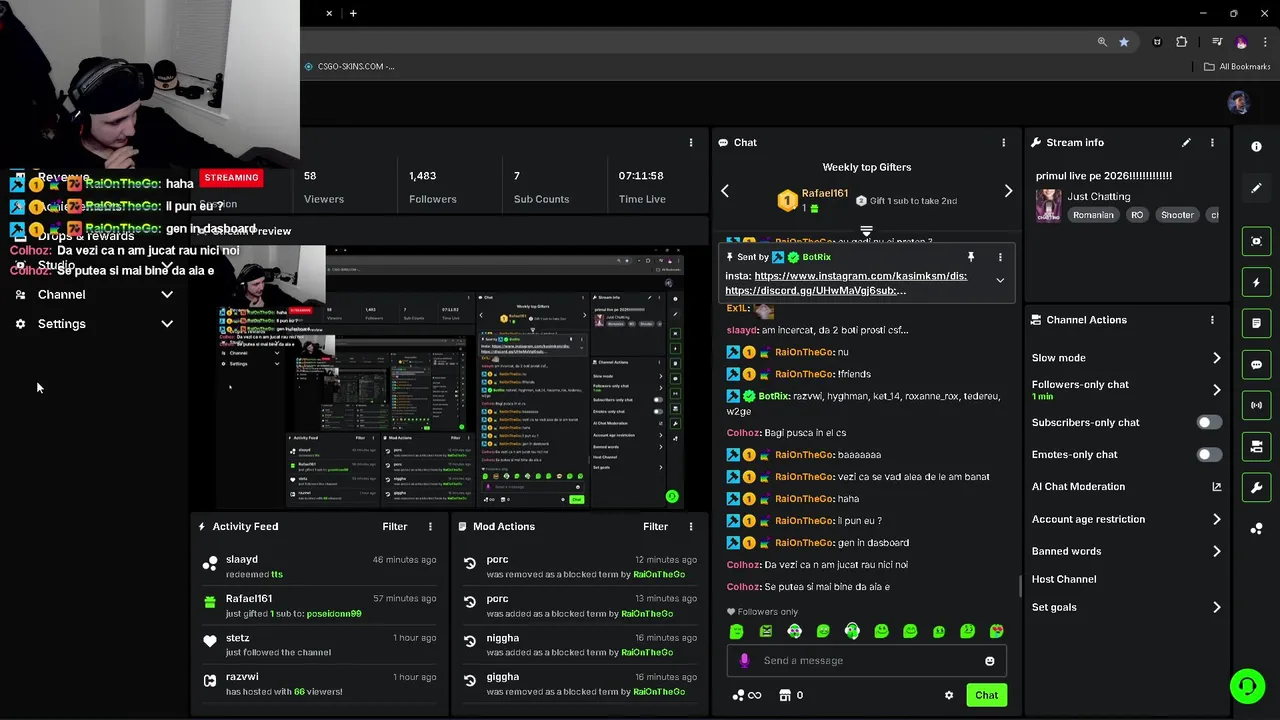This screenshot has width=1280, height=720.
Task: Open Set goals arrow
Action: pyautogui.click(x=1216, y=607)
